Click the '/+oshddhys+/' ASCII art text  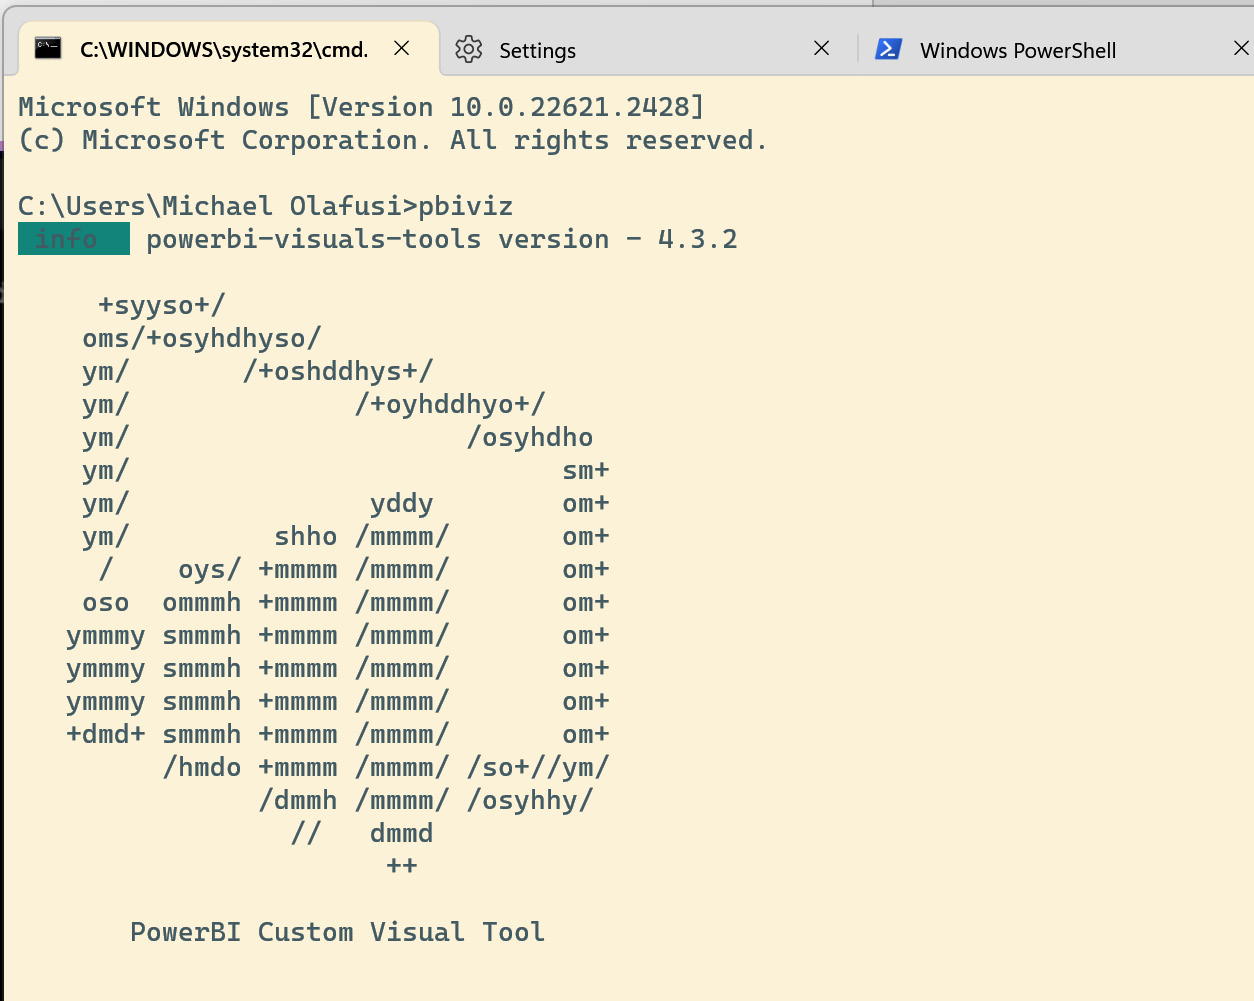tap(338, 371)
